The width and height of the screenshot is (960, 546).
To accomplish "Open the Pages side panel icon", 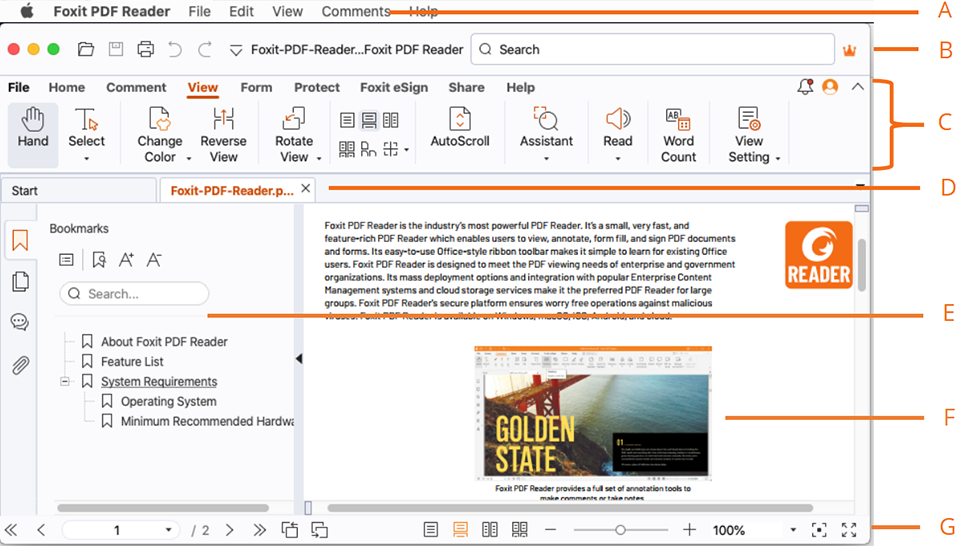I will pos(20,282).
